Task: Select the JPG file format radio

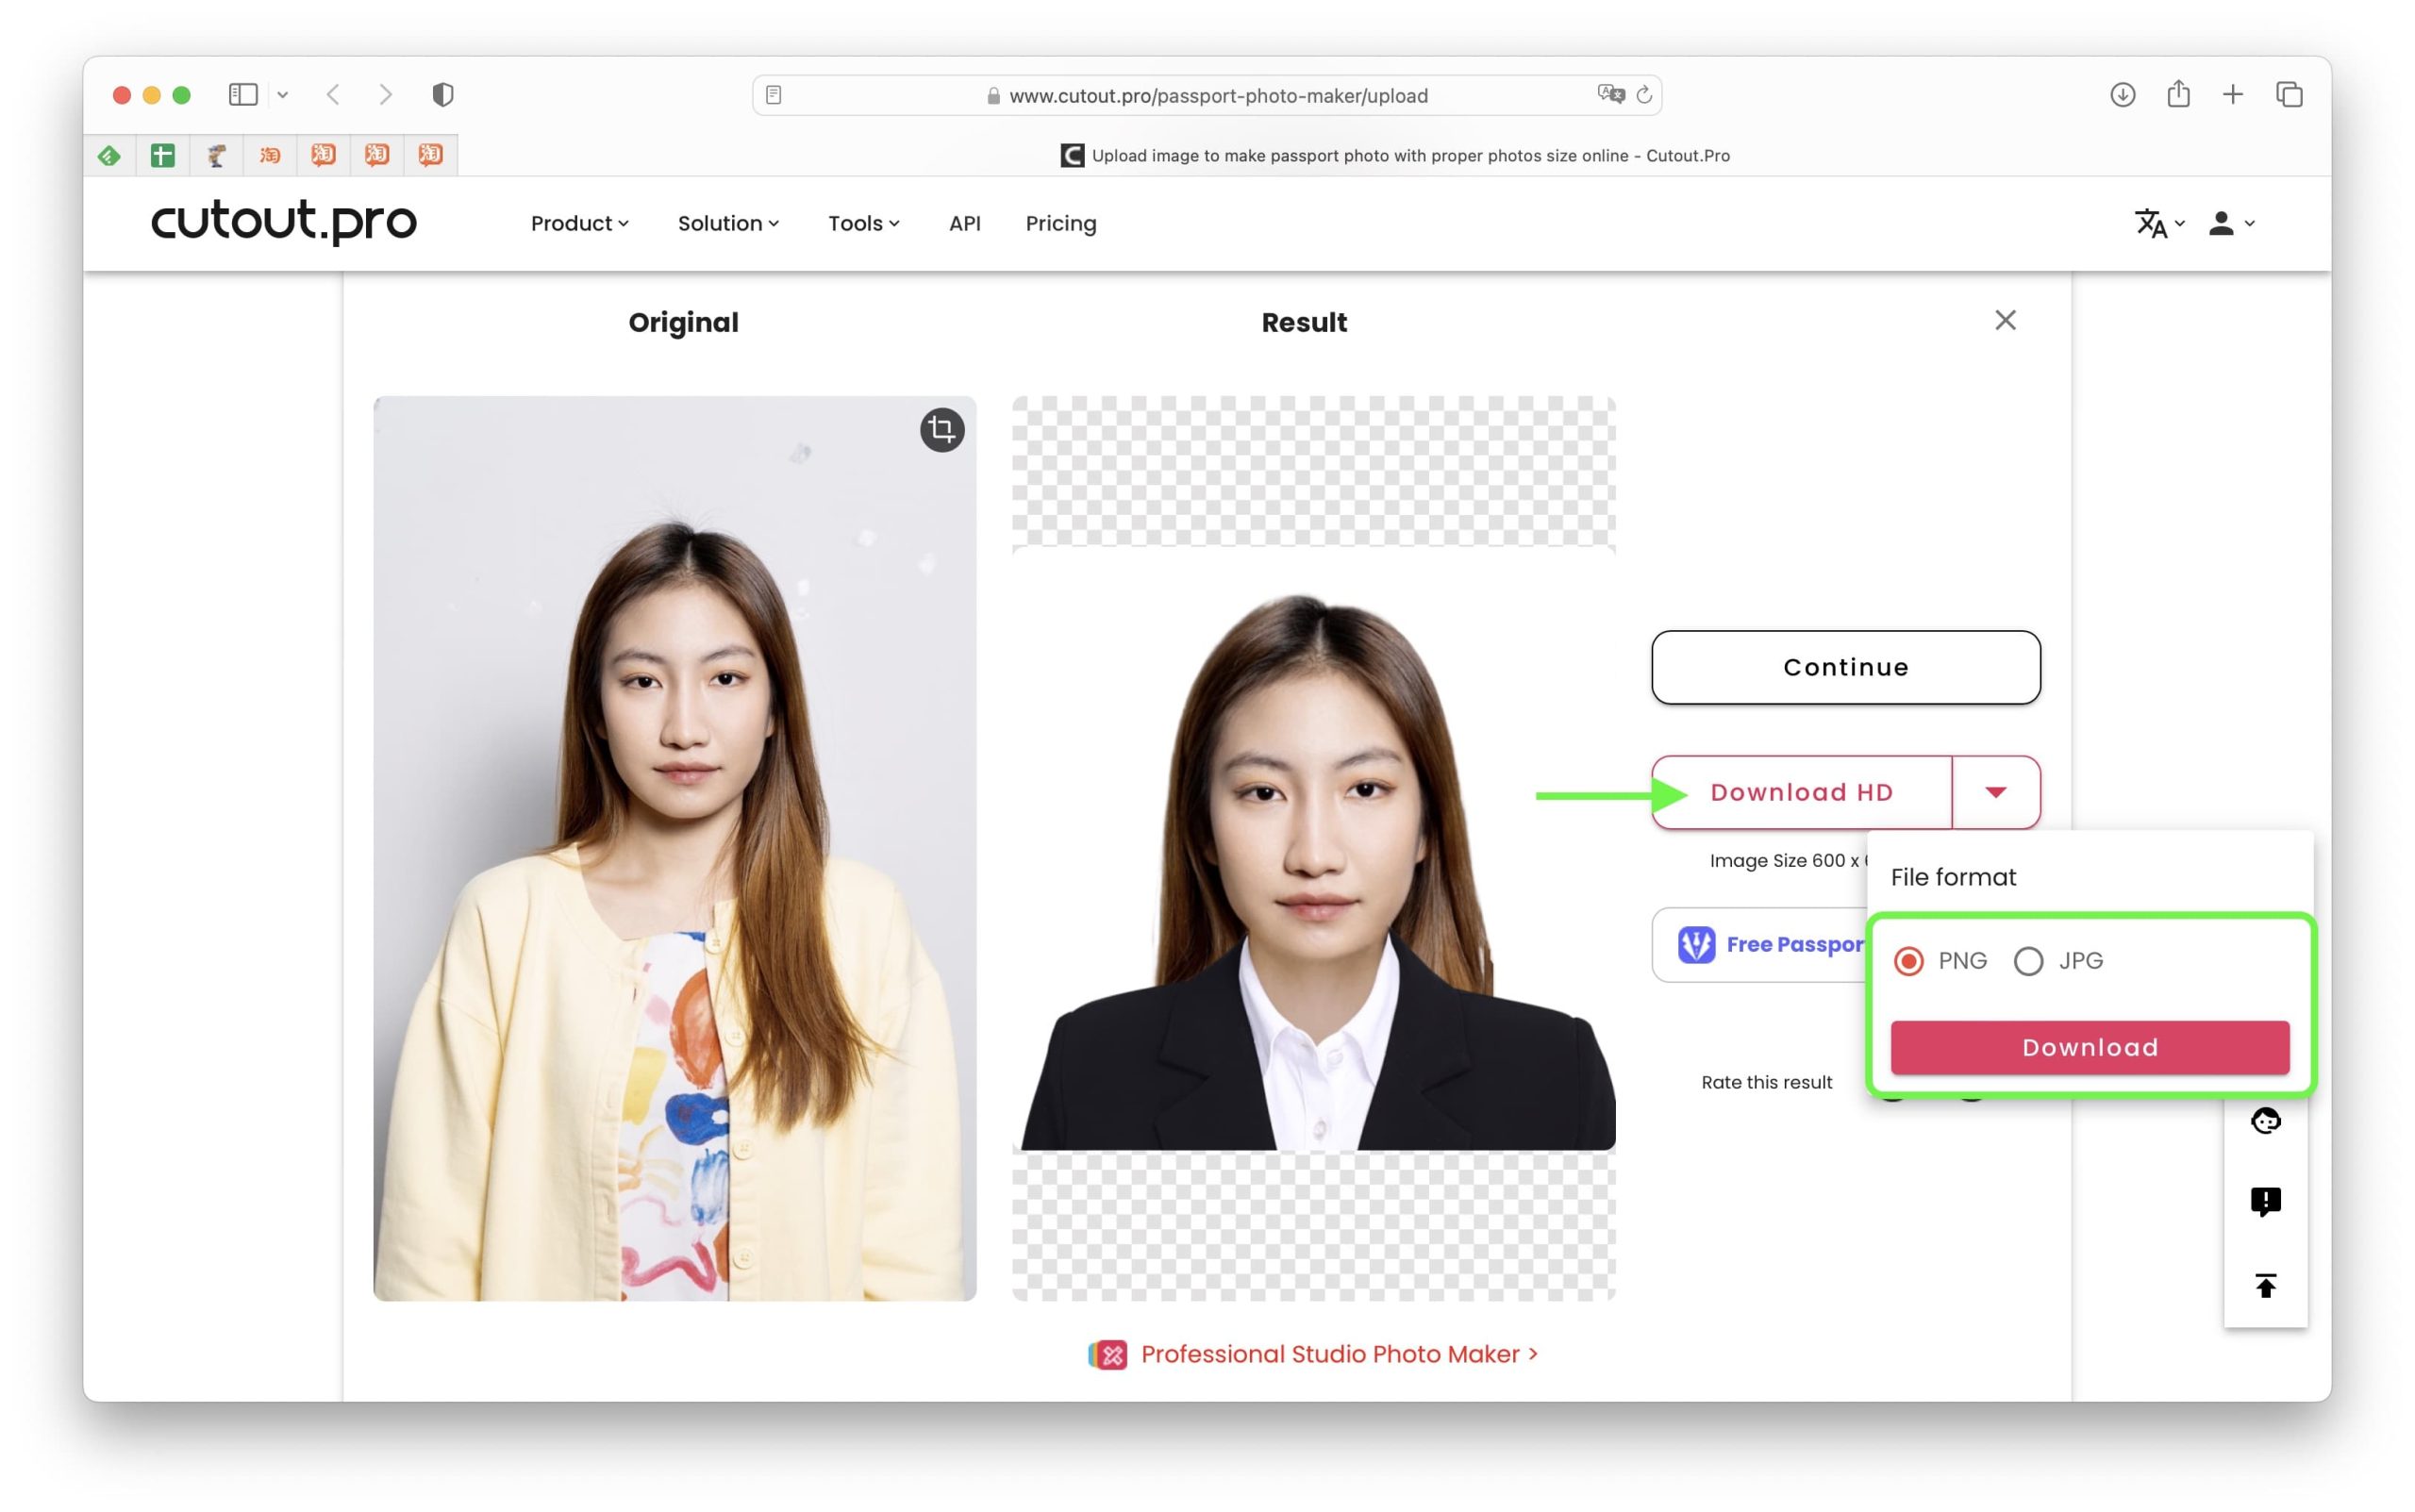Action: click(x=2028, y=961)
